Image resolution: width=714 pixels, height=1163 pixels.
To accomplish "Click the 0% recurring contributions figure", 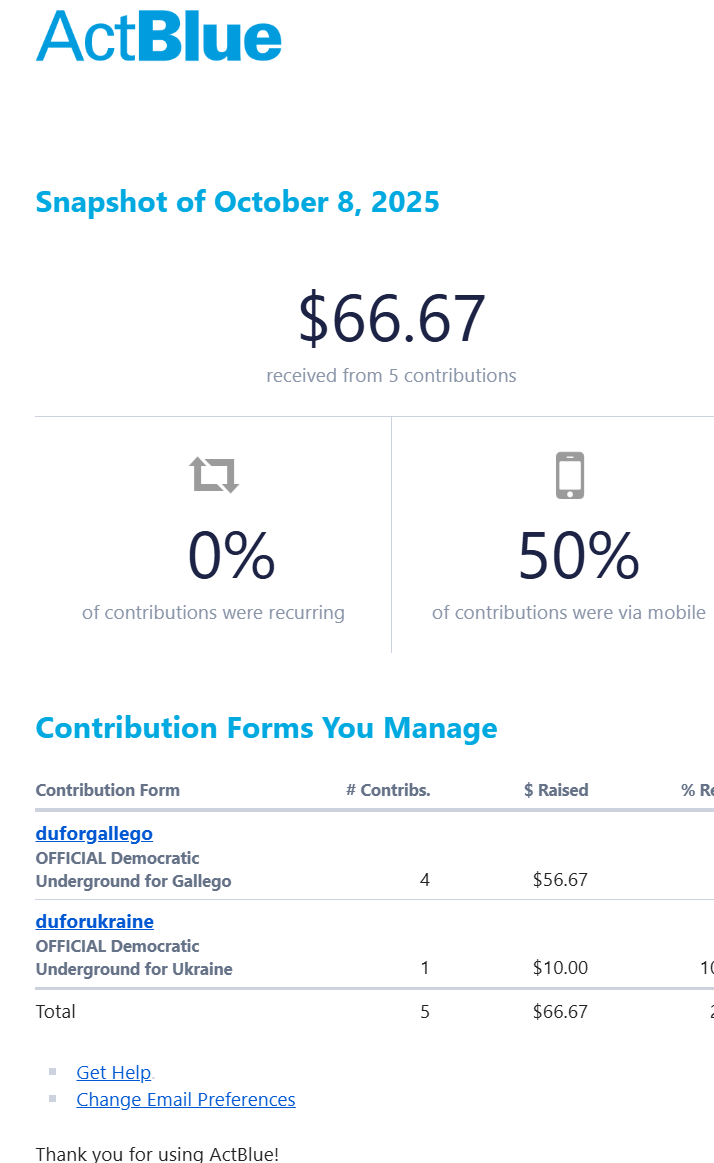I will (x=231, y=556).
